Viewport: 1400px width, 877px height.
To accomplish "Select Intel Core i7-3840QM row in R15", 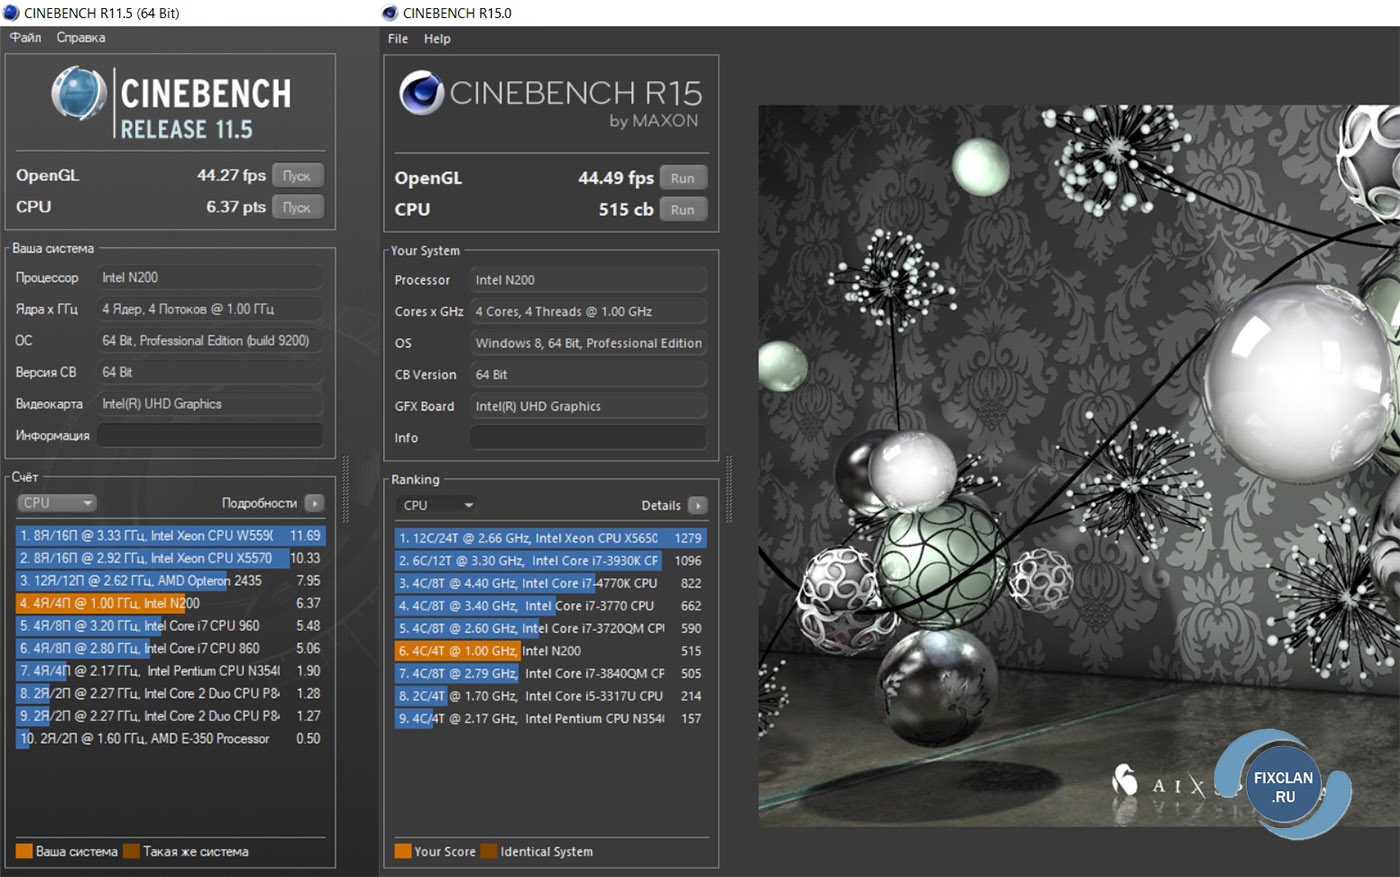I will coord(551,673).
